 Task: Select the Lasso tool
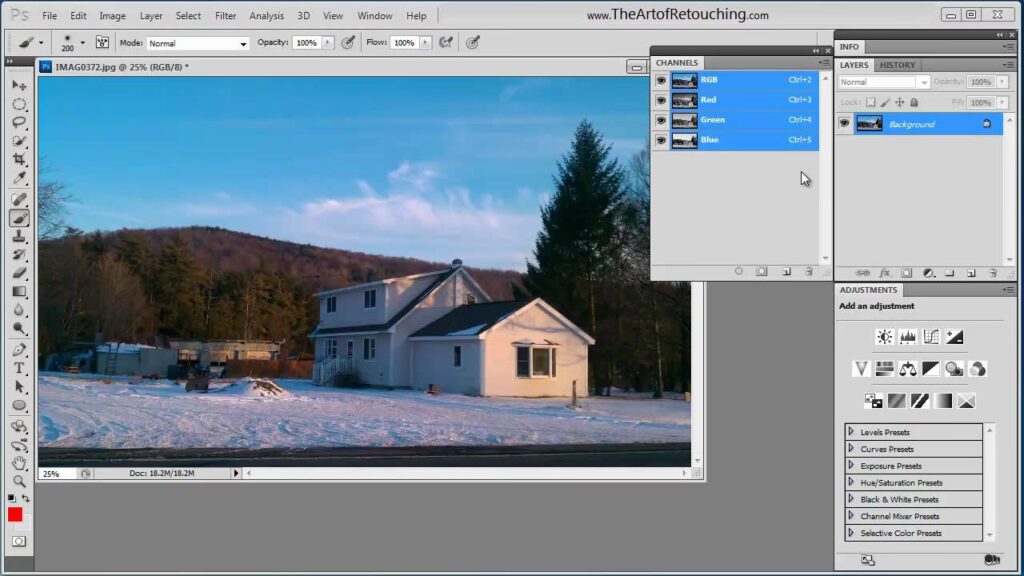[19, 123]
